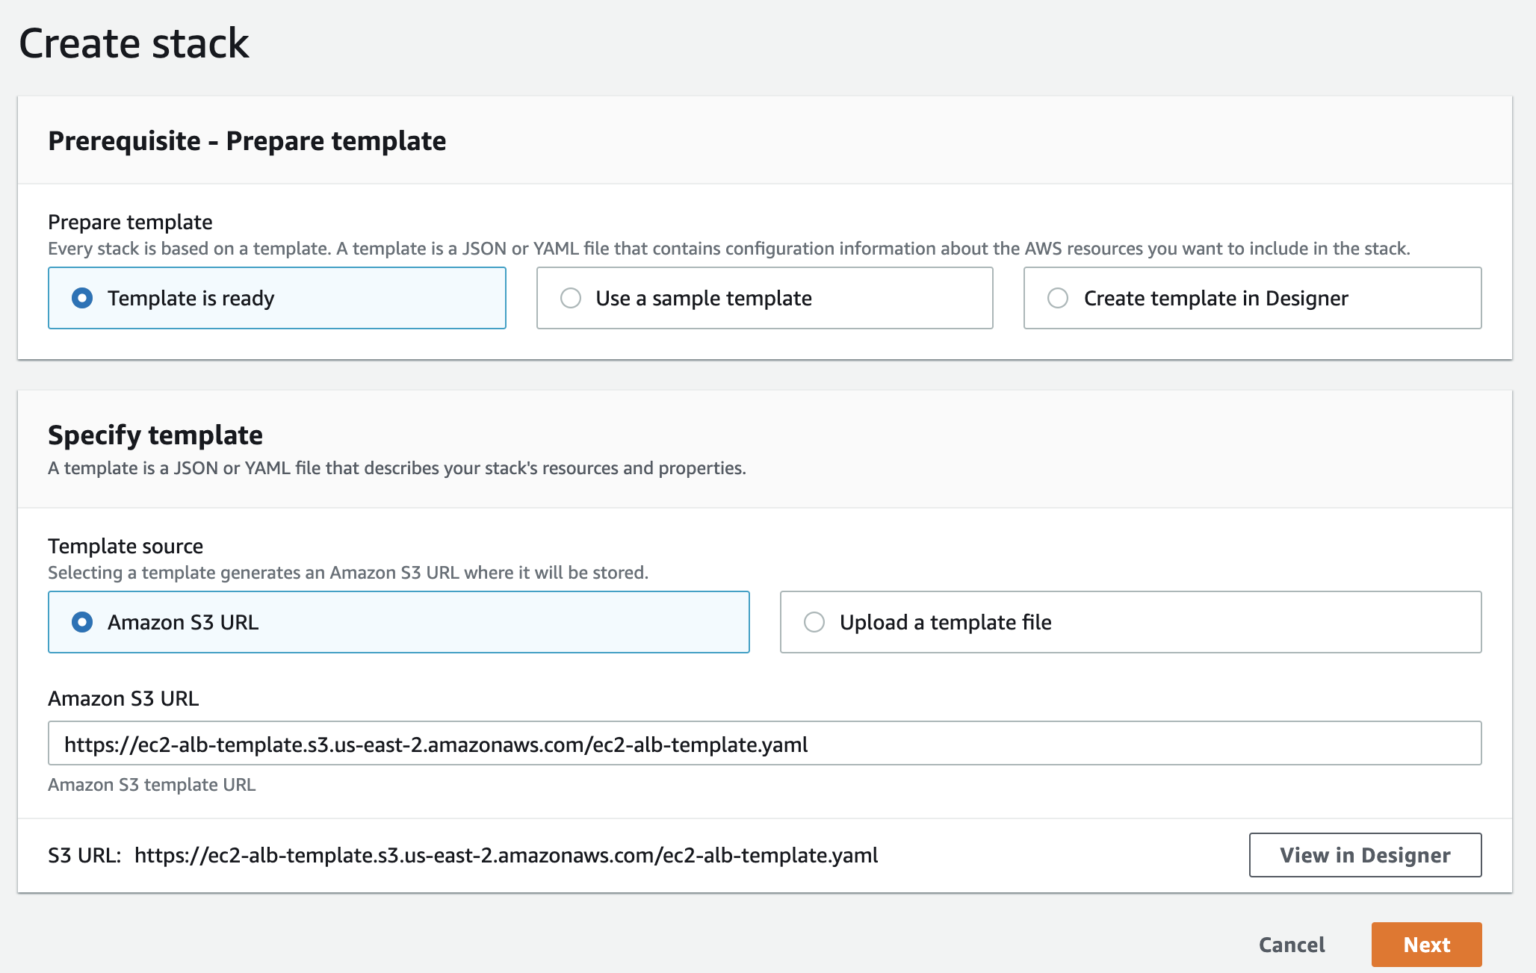Select Create template in Designer option
The image size is (1536, 973).
pyautogui.click(x=1057, y=298)
